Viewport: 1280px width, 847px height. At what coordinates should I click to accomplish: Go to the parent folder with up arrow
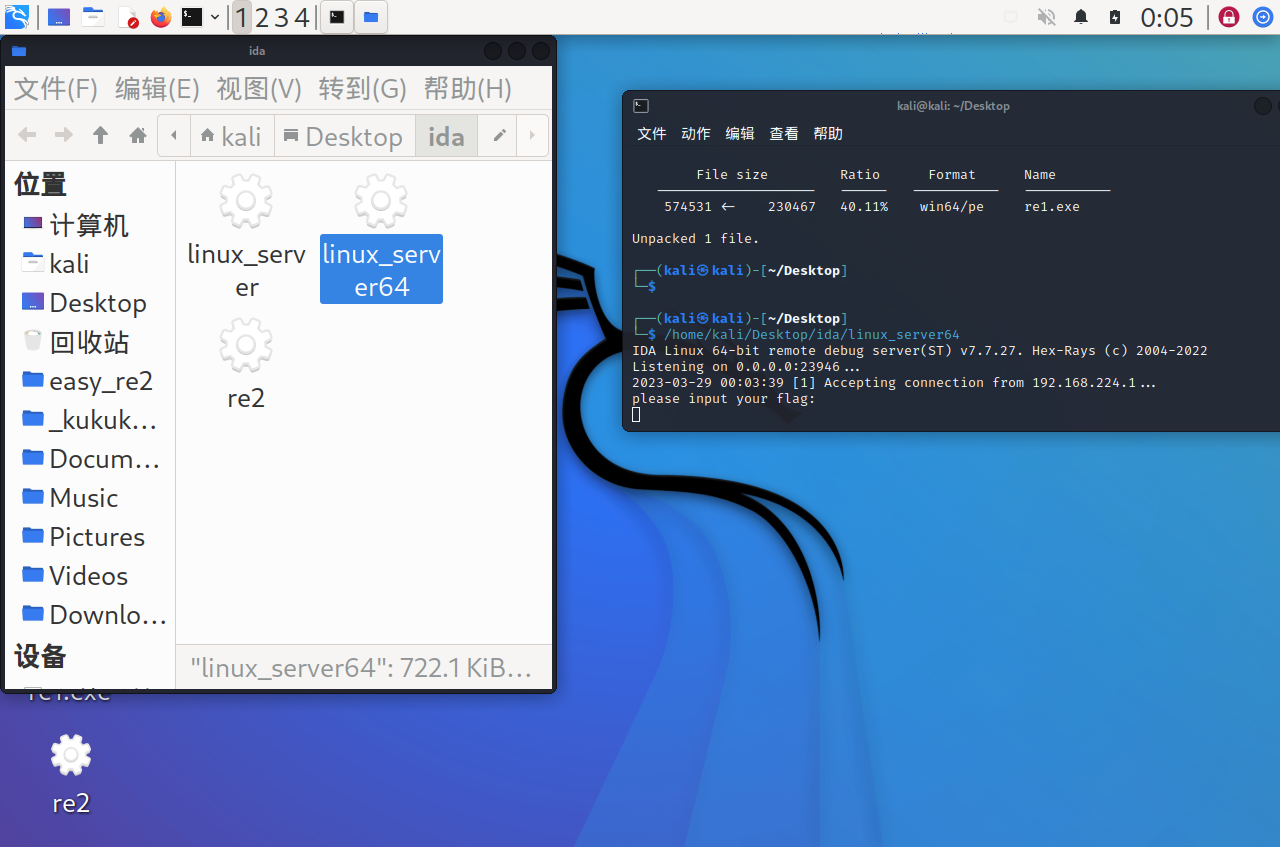pyautogui.click(x=100, y=135)
